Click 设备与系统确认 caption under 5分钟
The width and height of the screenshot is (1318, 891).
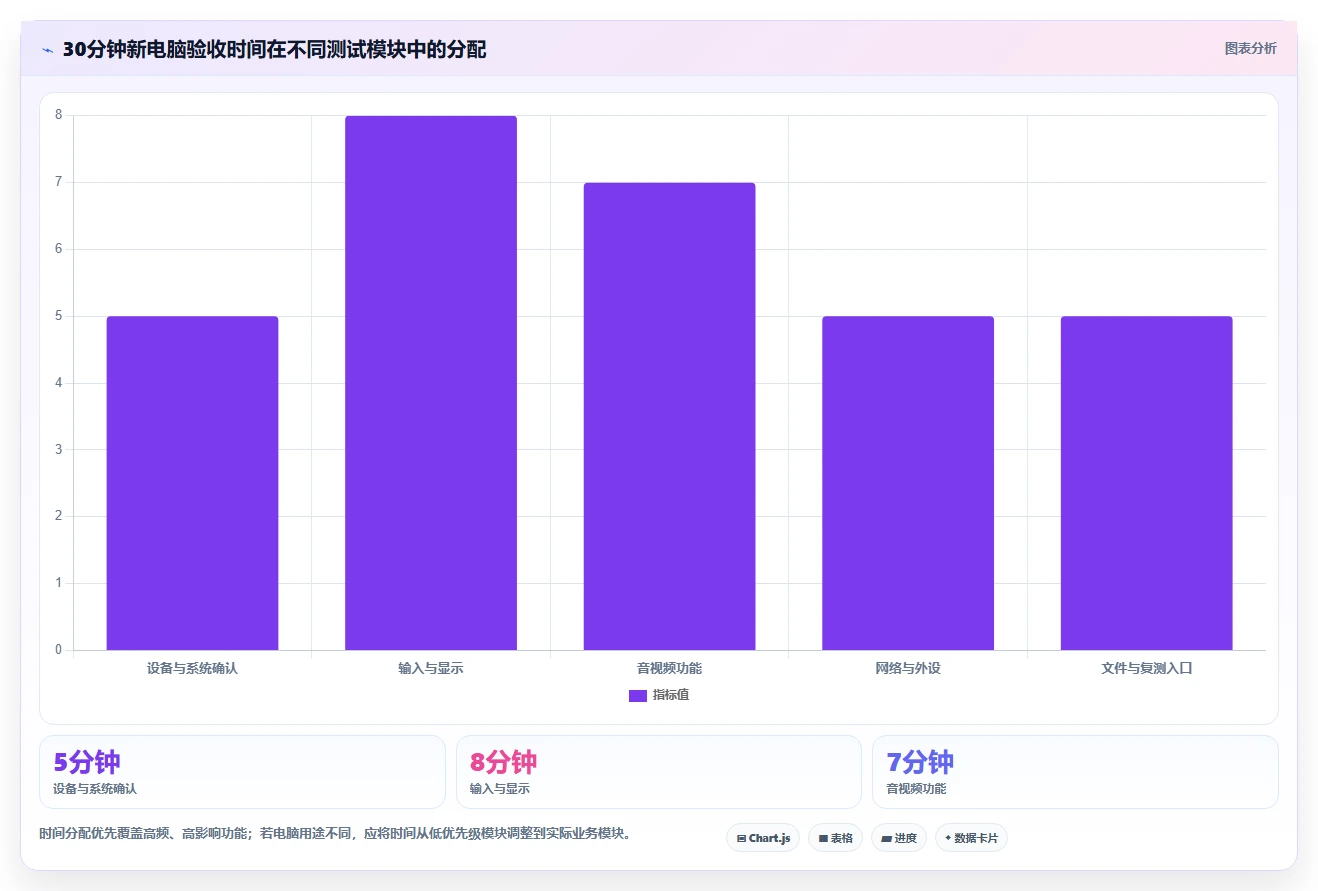(95, 789)
